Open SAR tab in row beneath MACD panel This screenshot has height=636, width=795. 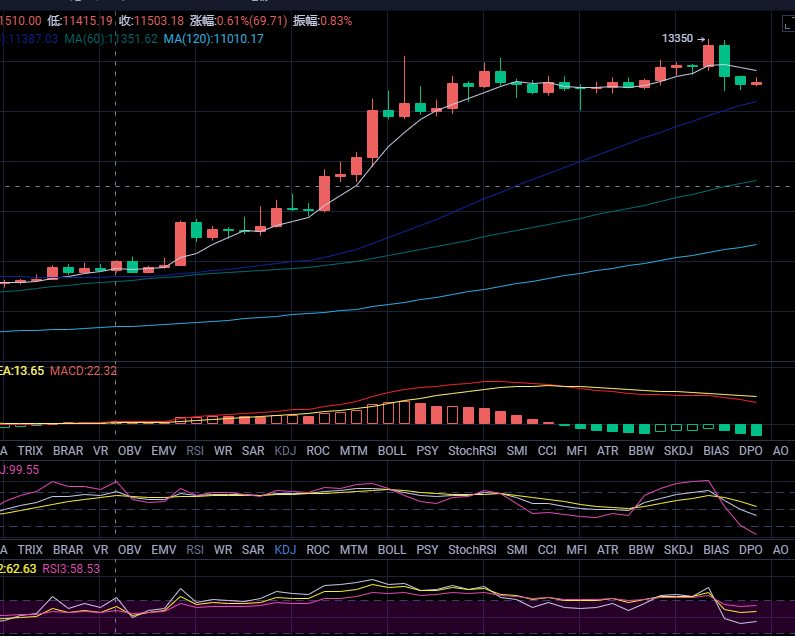point(253,451)
